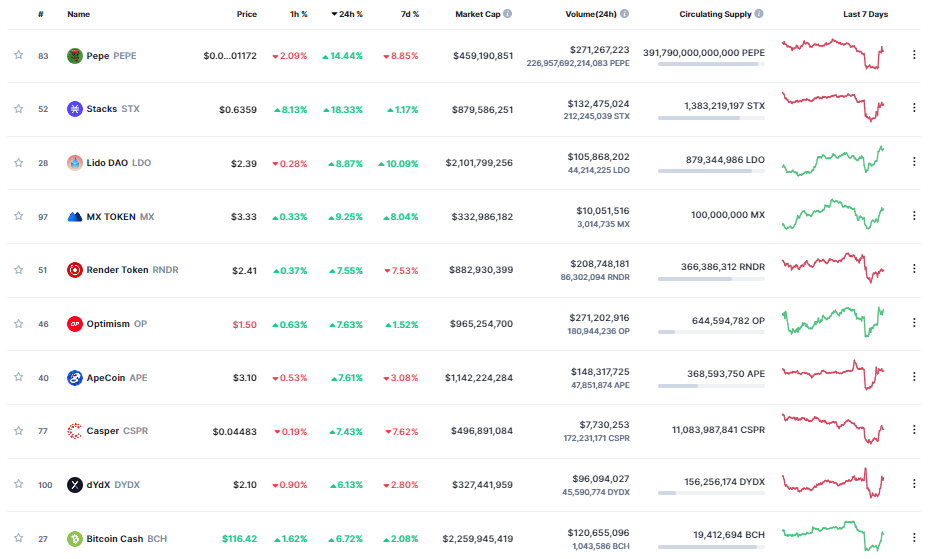
Task: Click the ApeCoin logo icon
Action: [75, 377]
